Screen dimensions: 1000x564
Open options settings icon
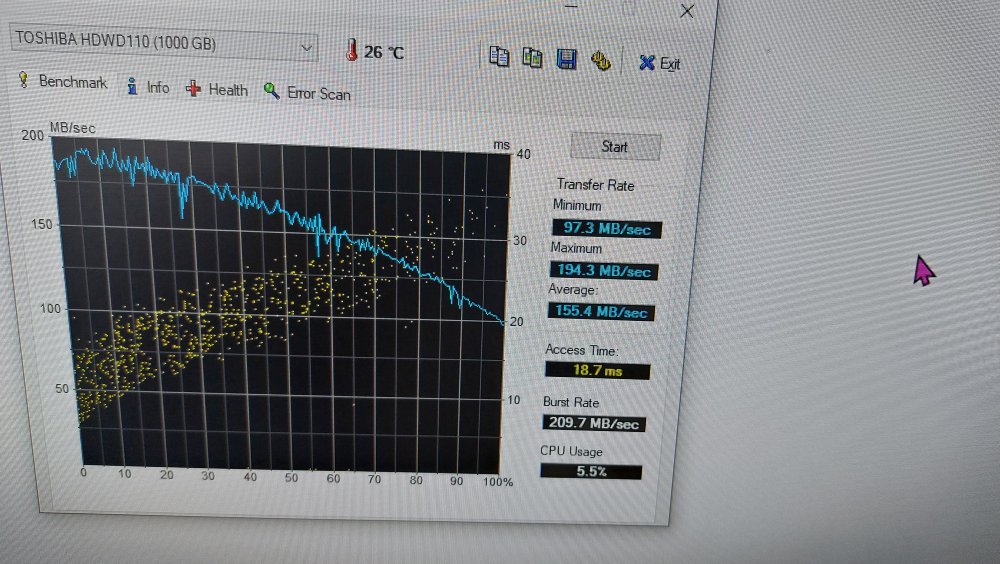600,61
